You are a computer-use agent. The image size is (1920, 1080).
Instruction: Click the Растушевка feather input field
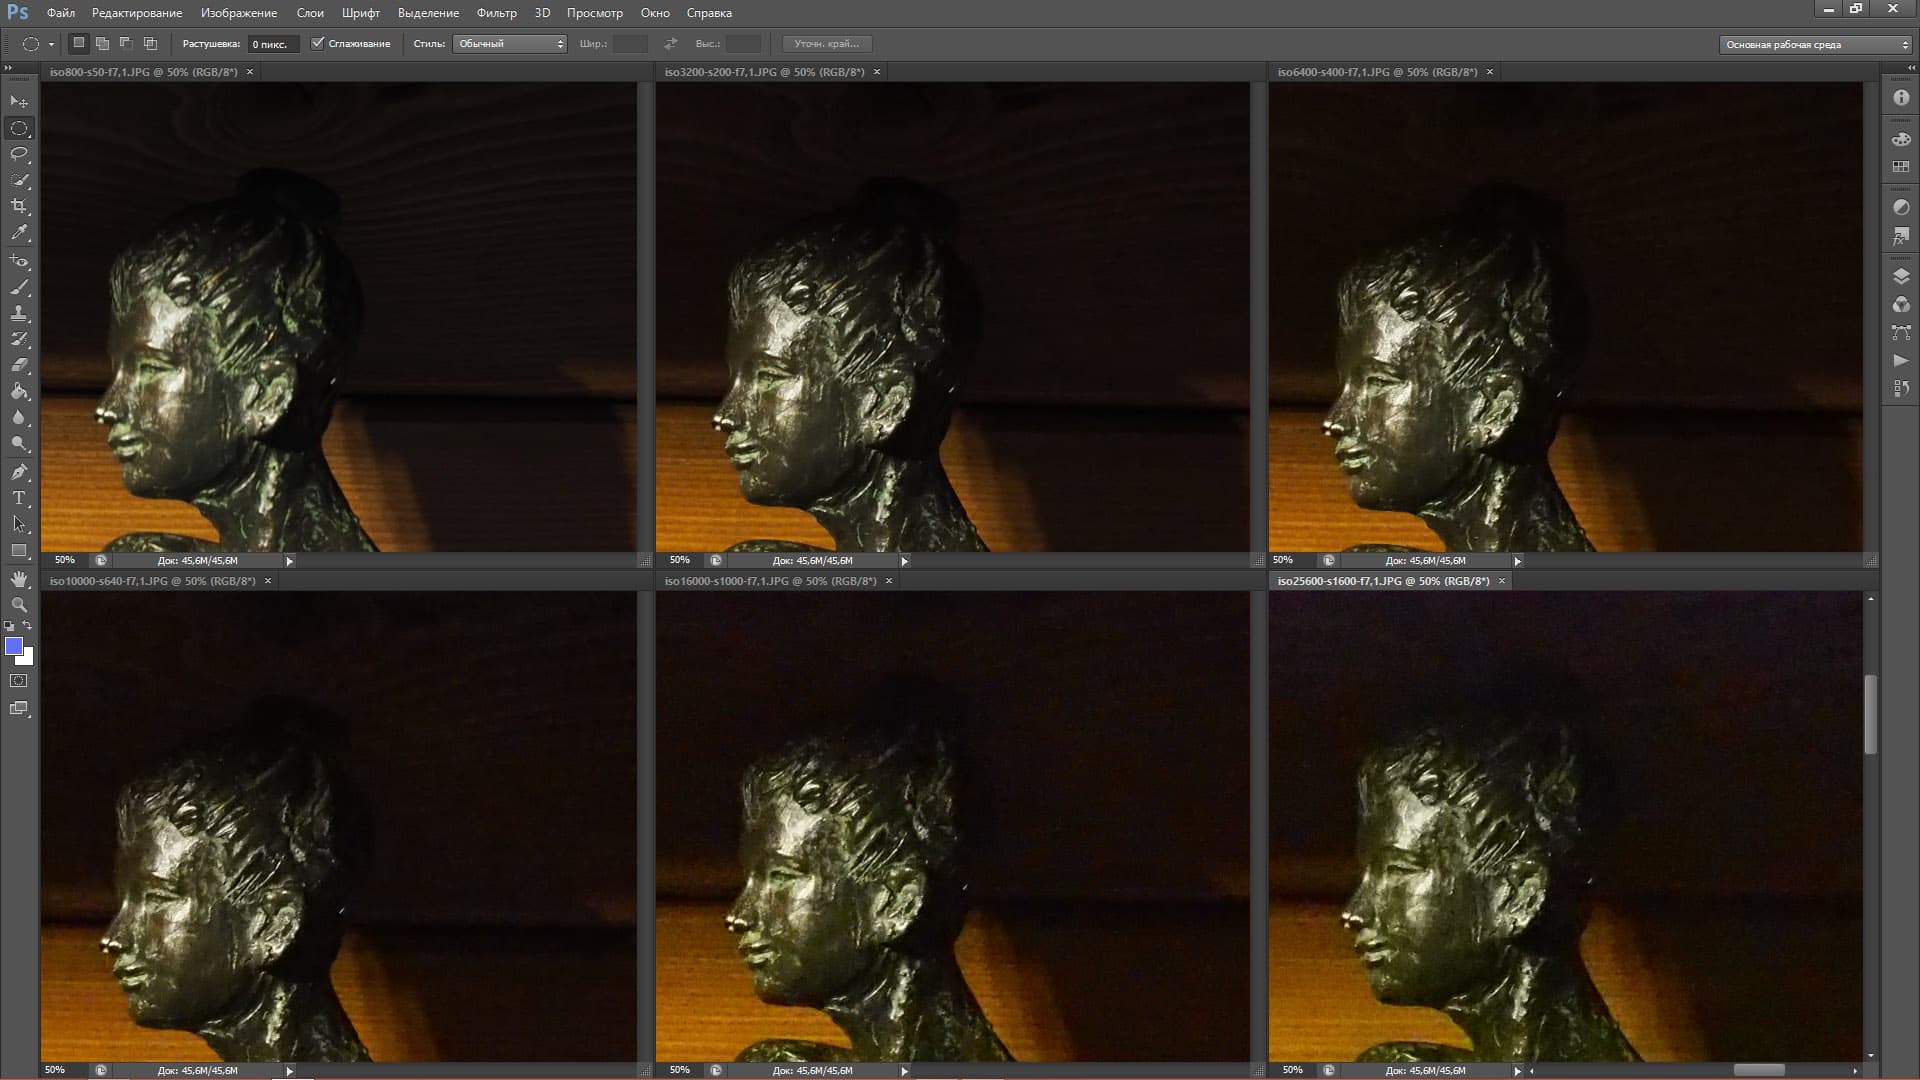point(272,44)
